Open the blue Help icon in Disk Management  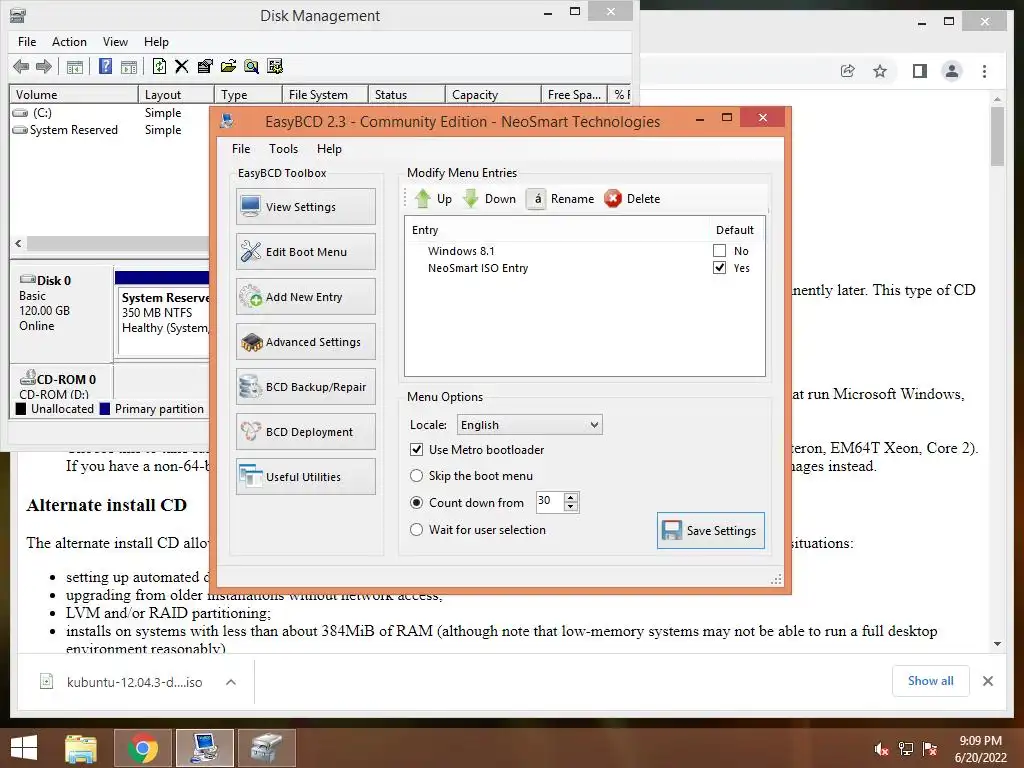(105, 66)
